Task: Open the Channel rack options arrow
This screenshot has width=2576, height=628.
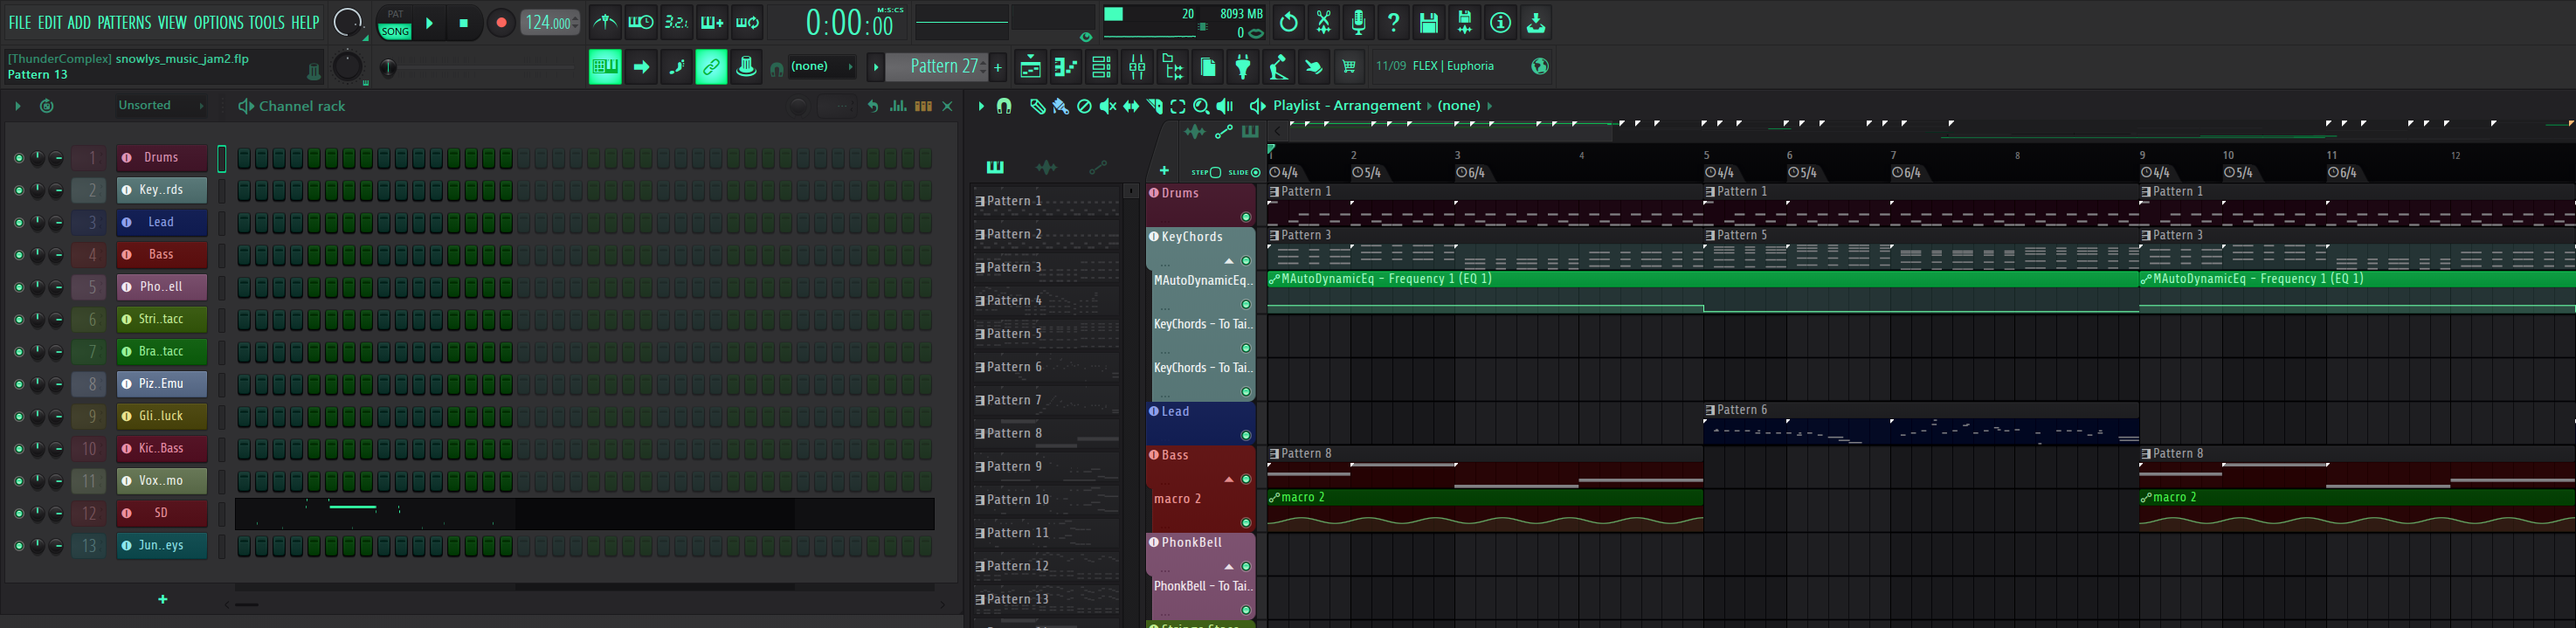Action: click(17, 106)
